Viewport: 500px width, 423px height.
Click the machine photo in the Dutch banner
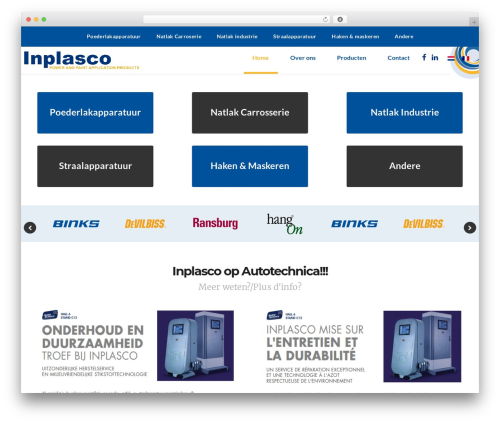(x=195, y=346)
